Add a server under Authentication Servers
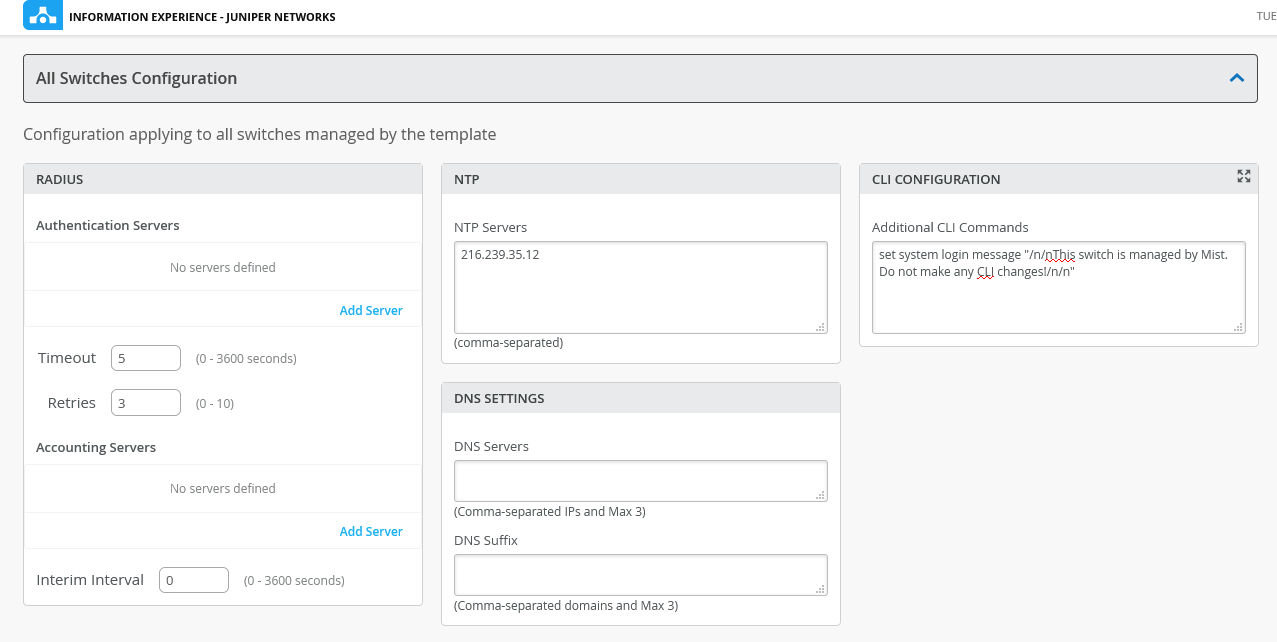Image resolution: width=1277 pixels, height=642 pixels. pyautogui.click(x=371, y=311)
